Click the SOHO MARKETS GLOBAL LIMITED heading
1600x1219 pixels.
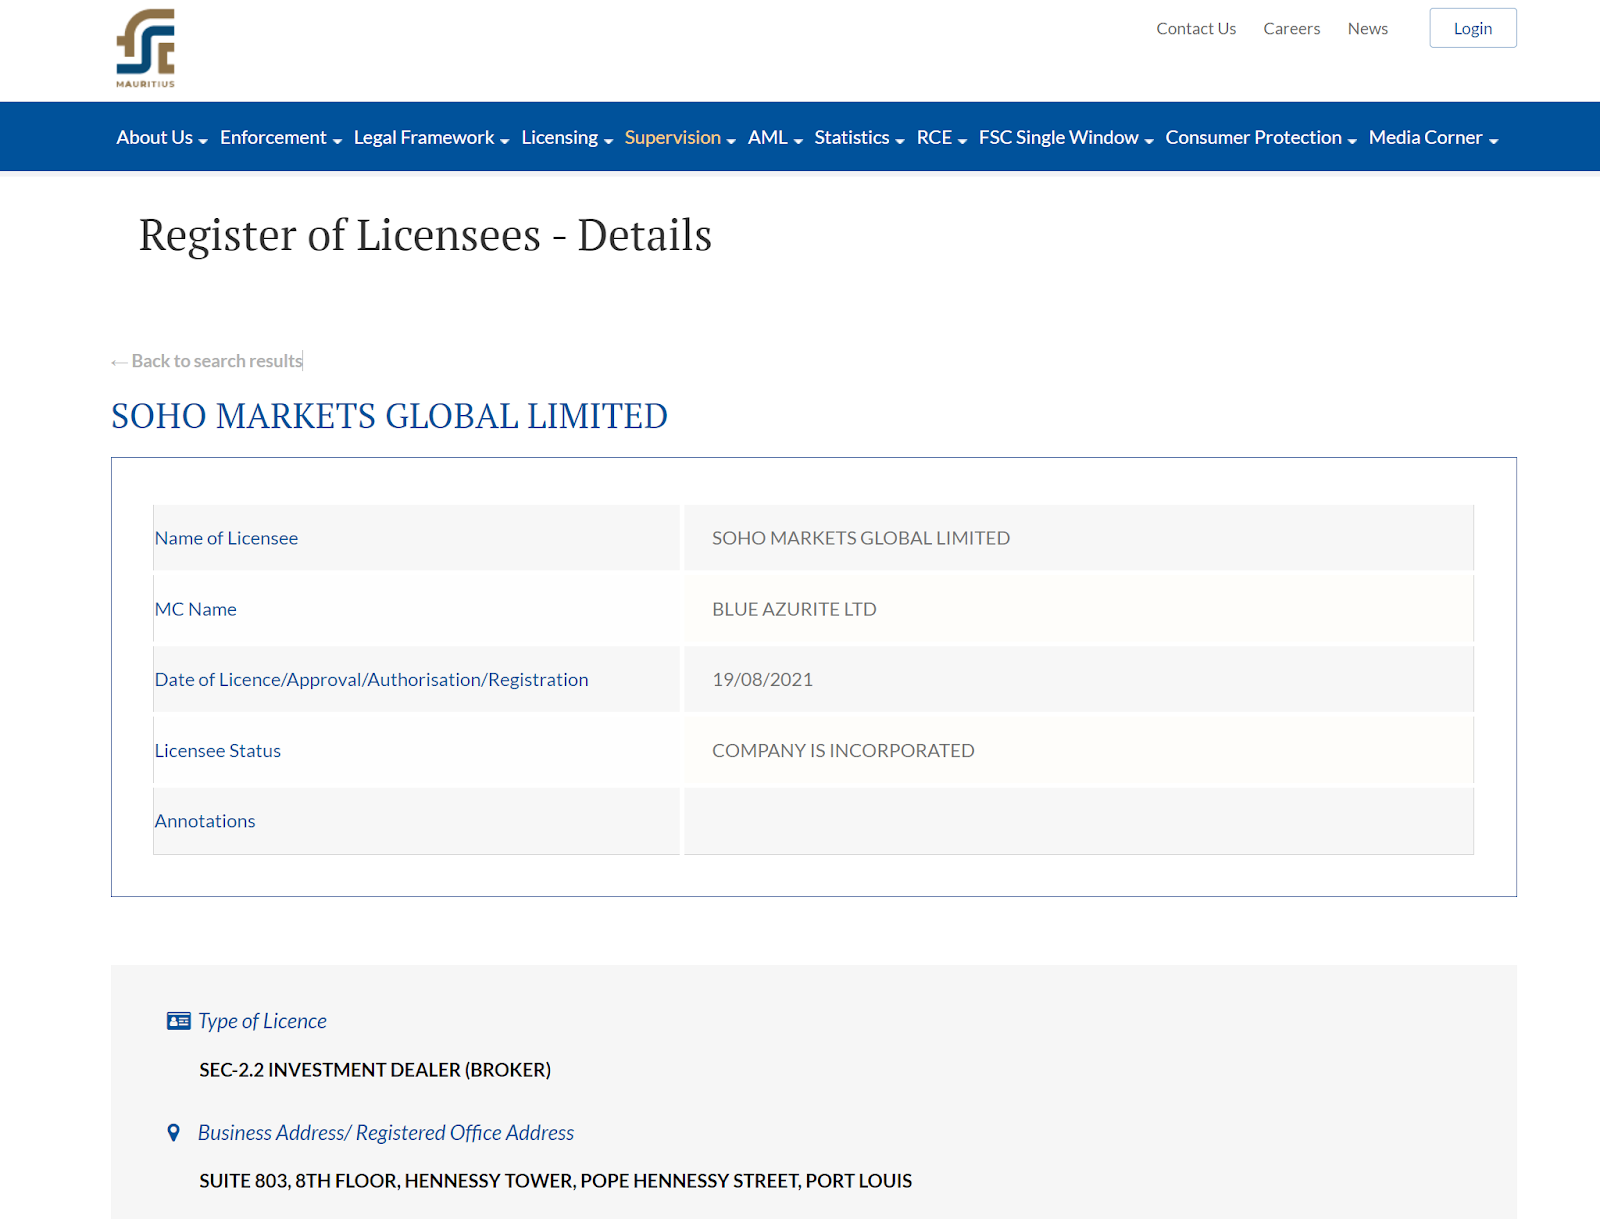(389, 416)
